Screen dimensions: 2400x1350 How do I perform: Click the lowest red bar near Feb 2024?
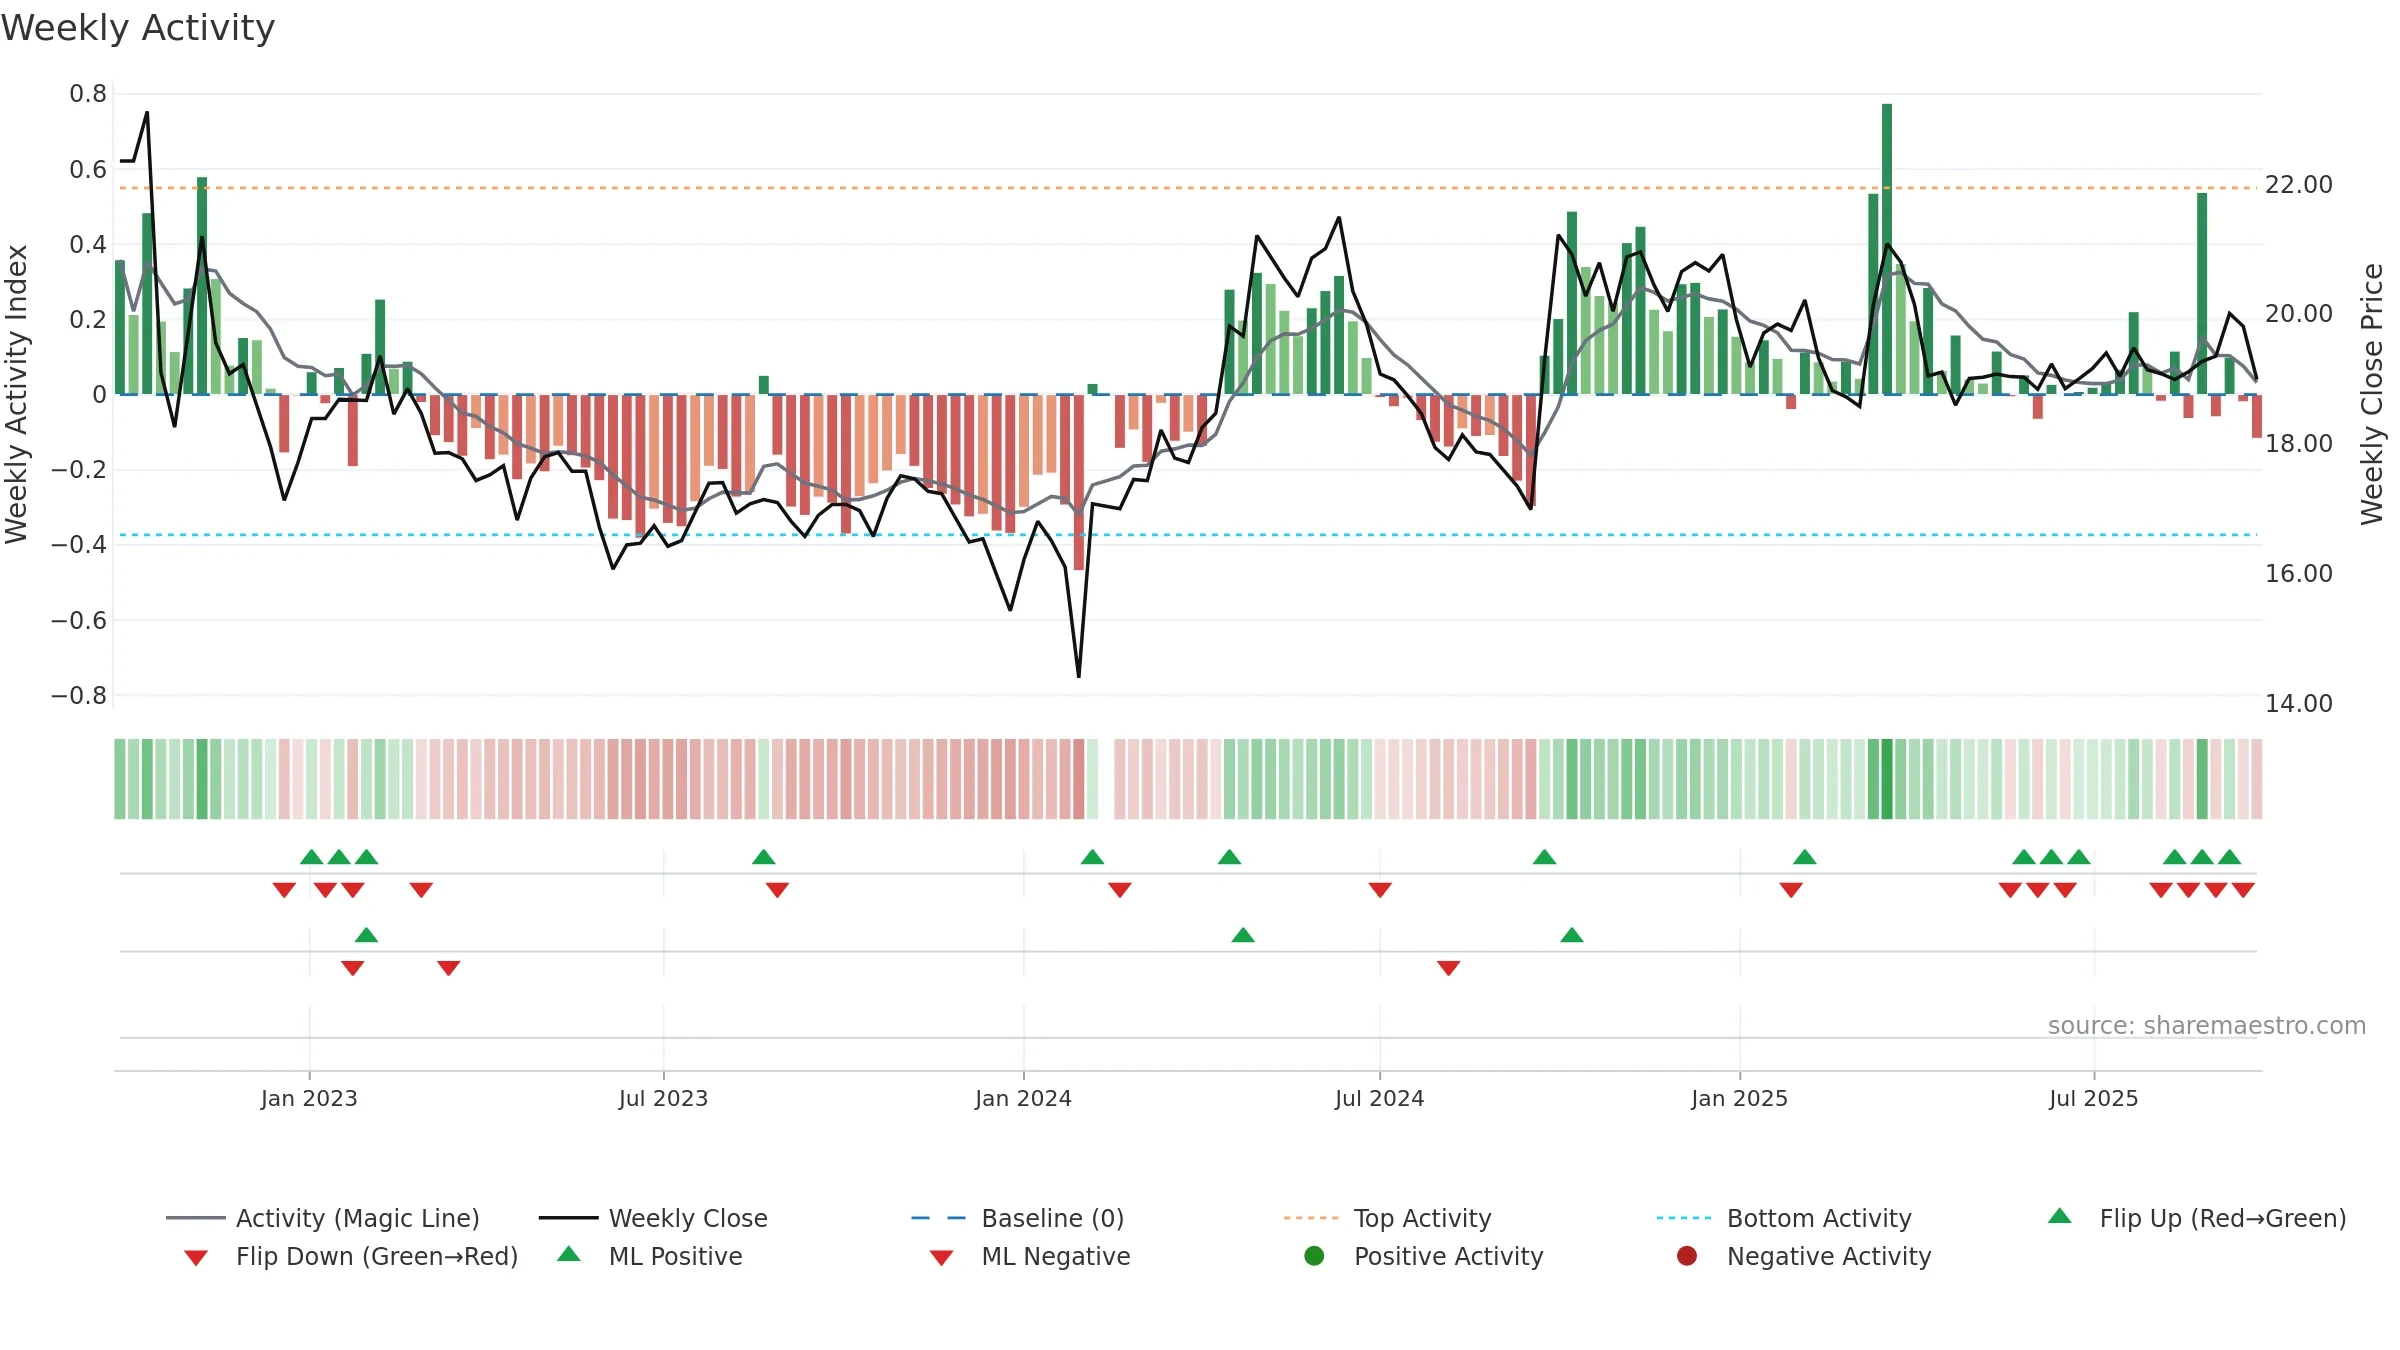click(1078, 482)
